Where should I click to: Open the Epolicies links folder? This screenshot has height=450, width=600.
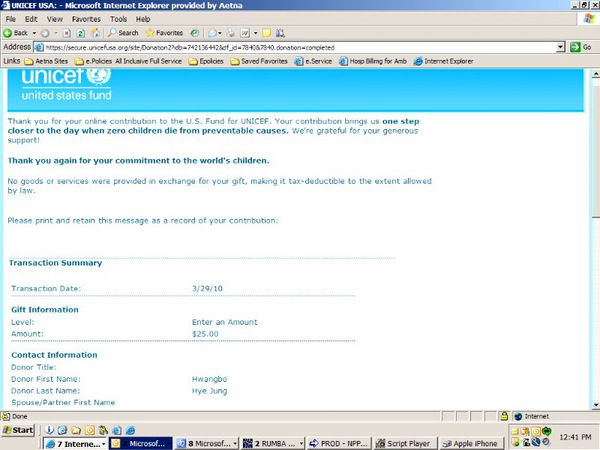[x=206, y=61]
